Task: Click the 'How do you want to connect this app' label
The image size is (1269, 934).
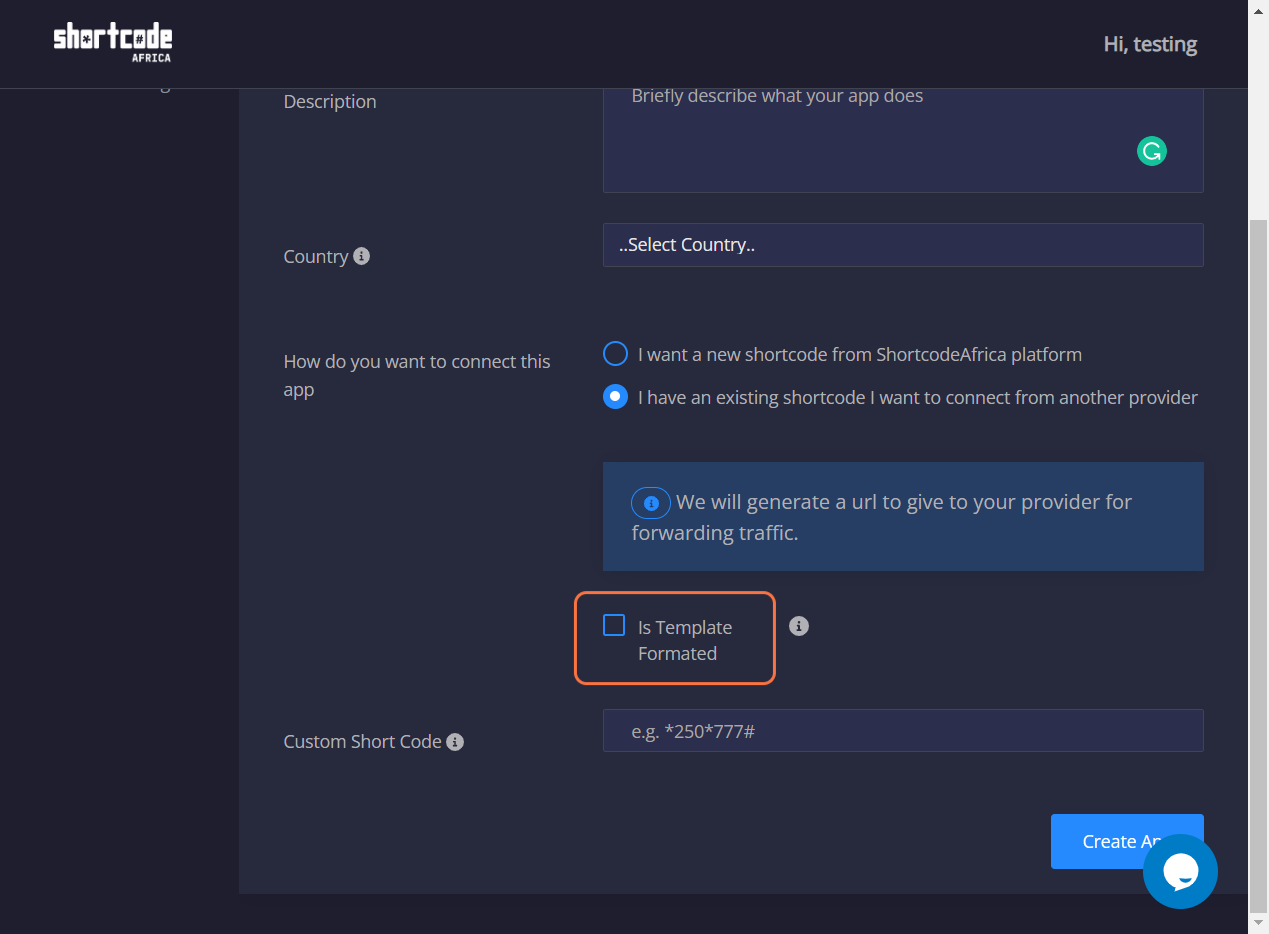Action: pyautogui.click(x=417, y=375)
